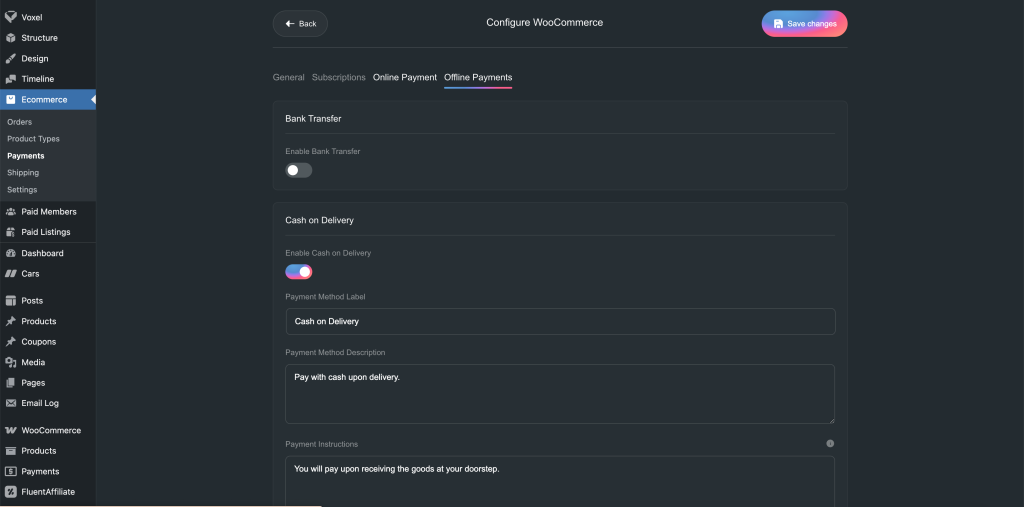
Task: Switch to the Online Payment tab
Action: [x=405, y=77]
